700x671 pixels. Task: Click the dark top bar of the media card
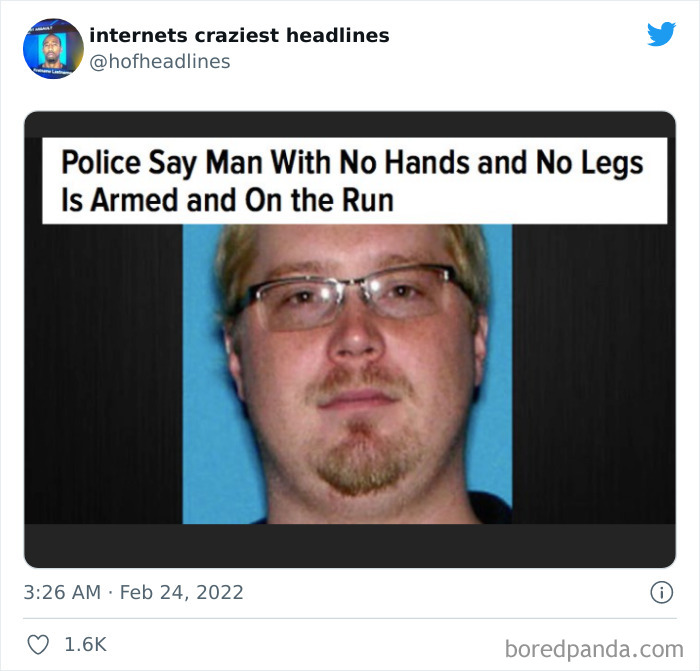pos(350,125)
